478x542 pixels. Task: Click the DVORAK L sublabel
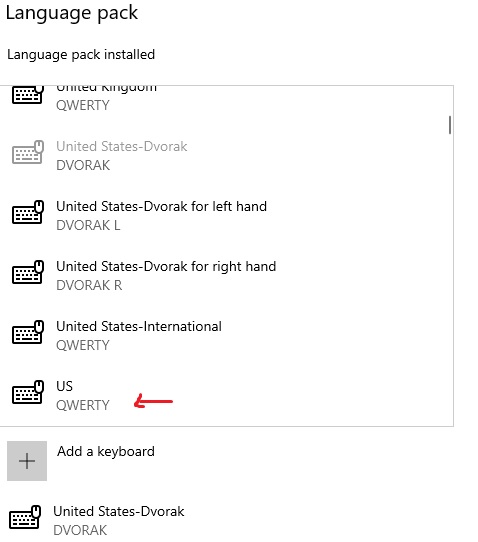[88, 225]
